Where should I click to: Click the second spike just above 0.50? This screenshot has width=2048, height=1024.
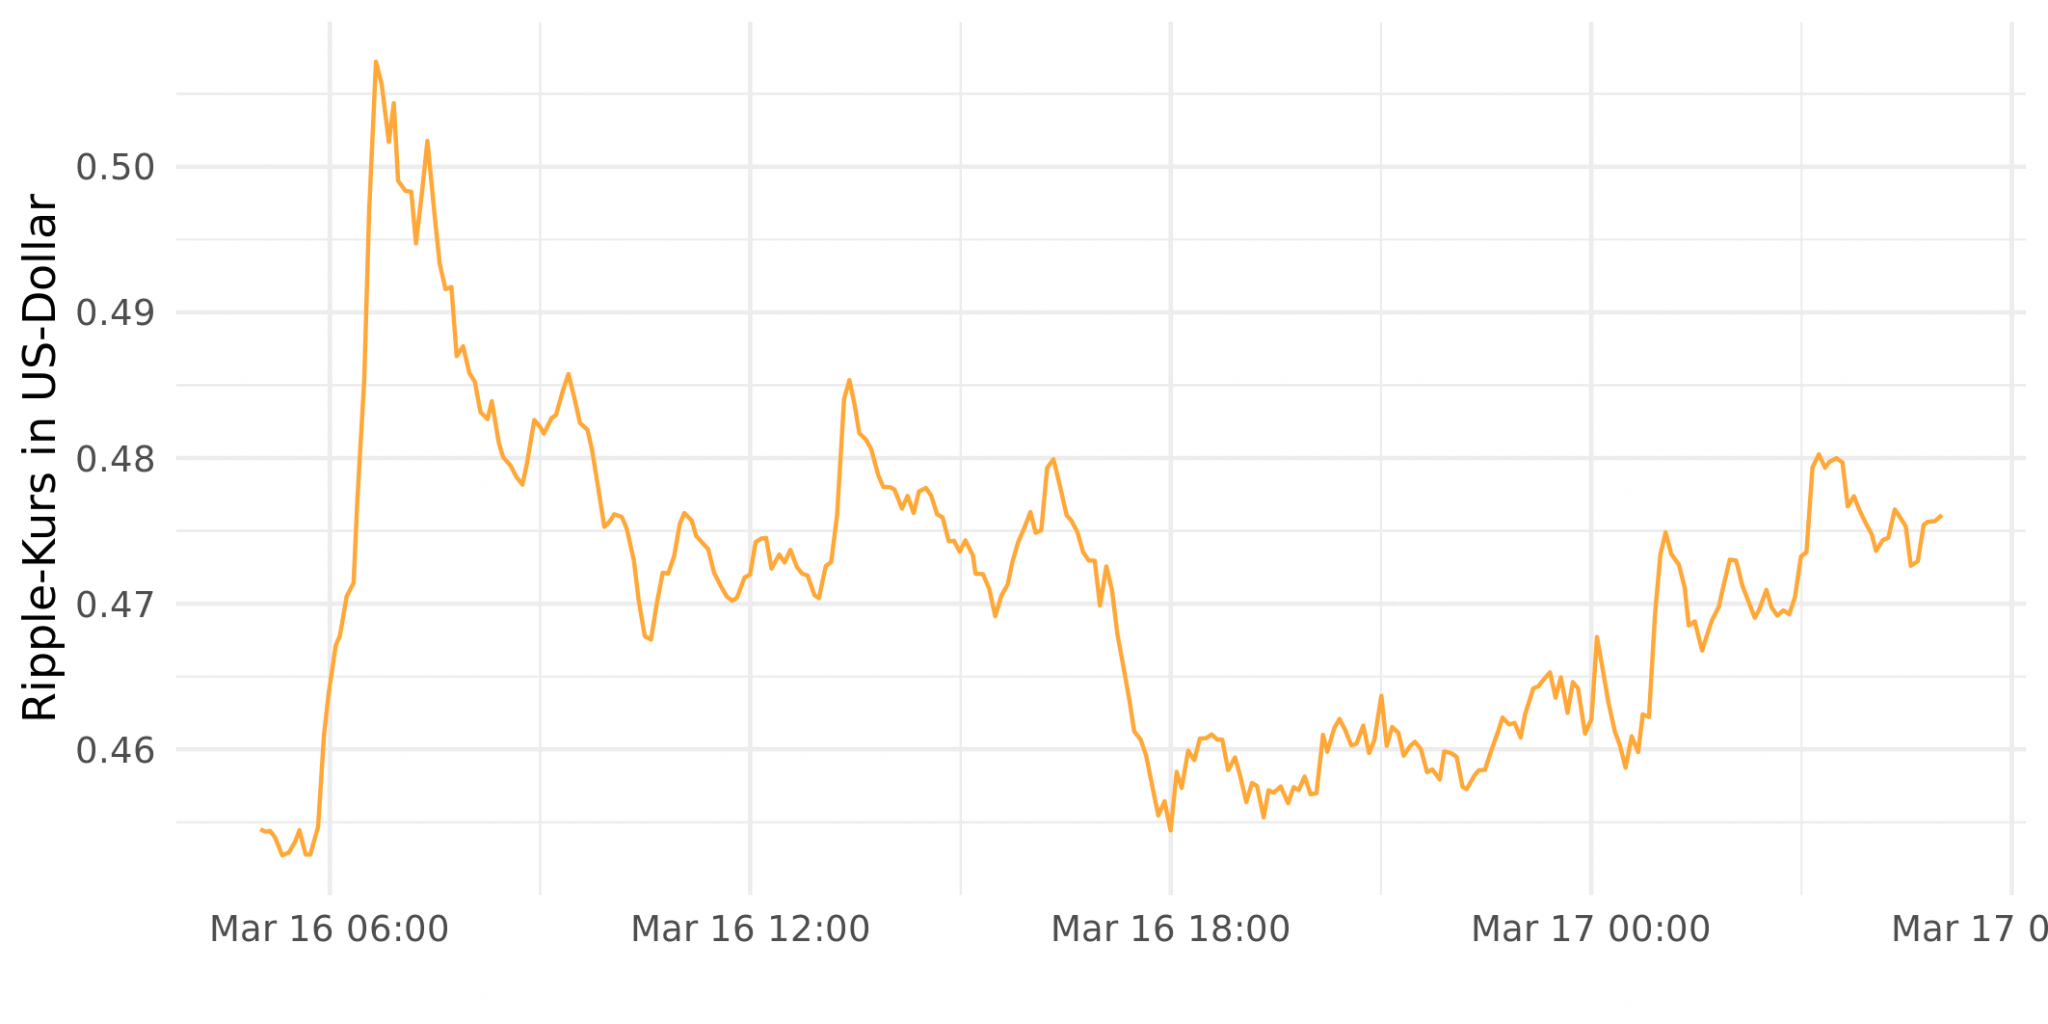tap(427, 141)
